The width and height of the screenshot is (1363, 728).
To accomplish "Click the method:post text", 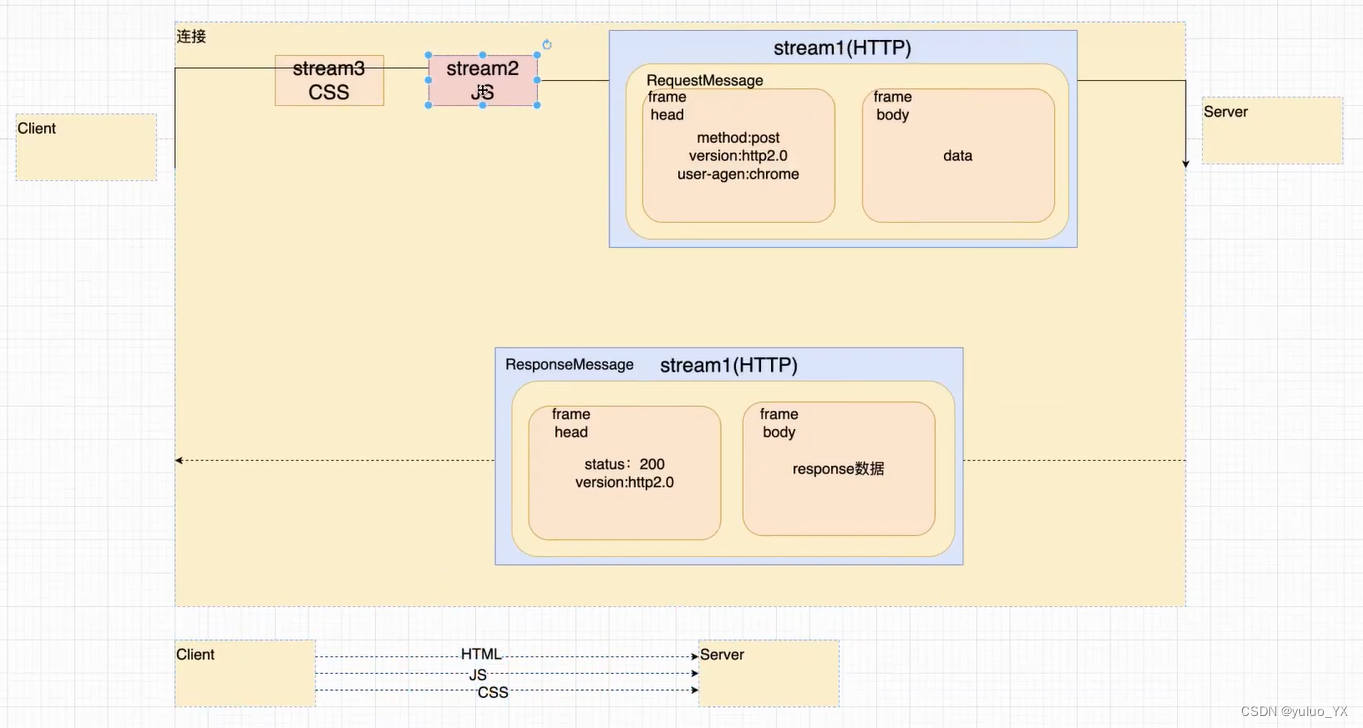I will [x=738, y=138].
